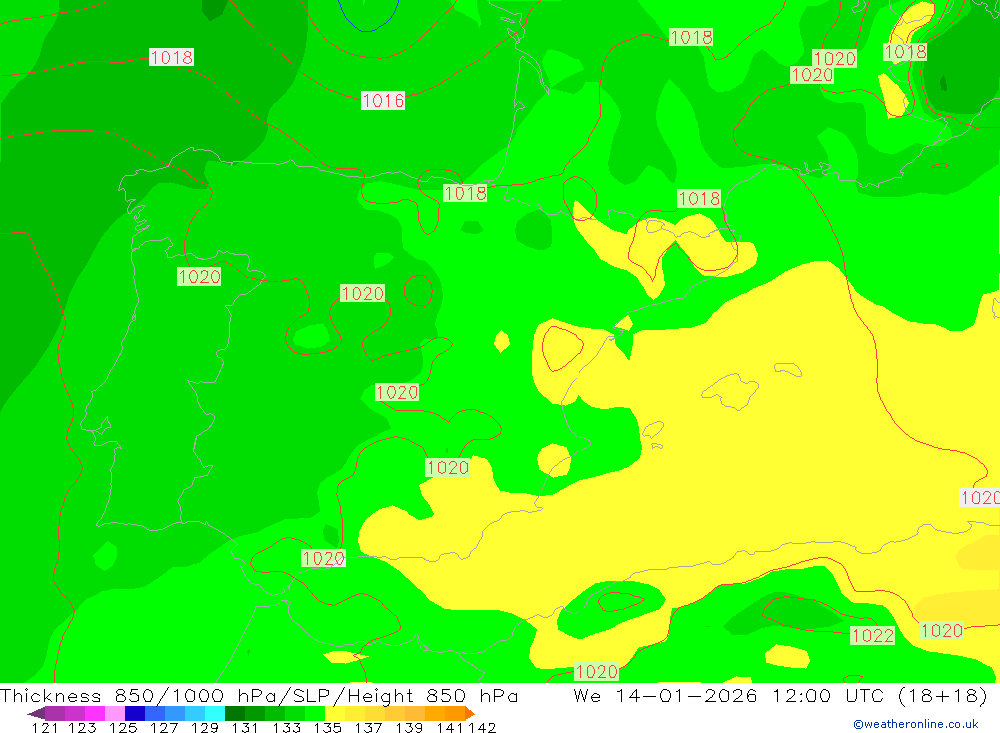
Task: Click the orange right arrow of the legend
Action: 470,713
